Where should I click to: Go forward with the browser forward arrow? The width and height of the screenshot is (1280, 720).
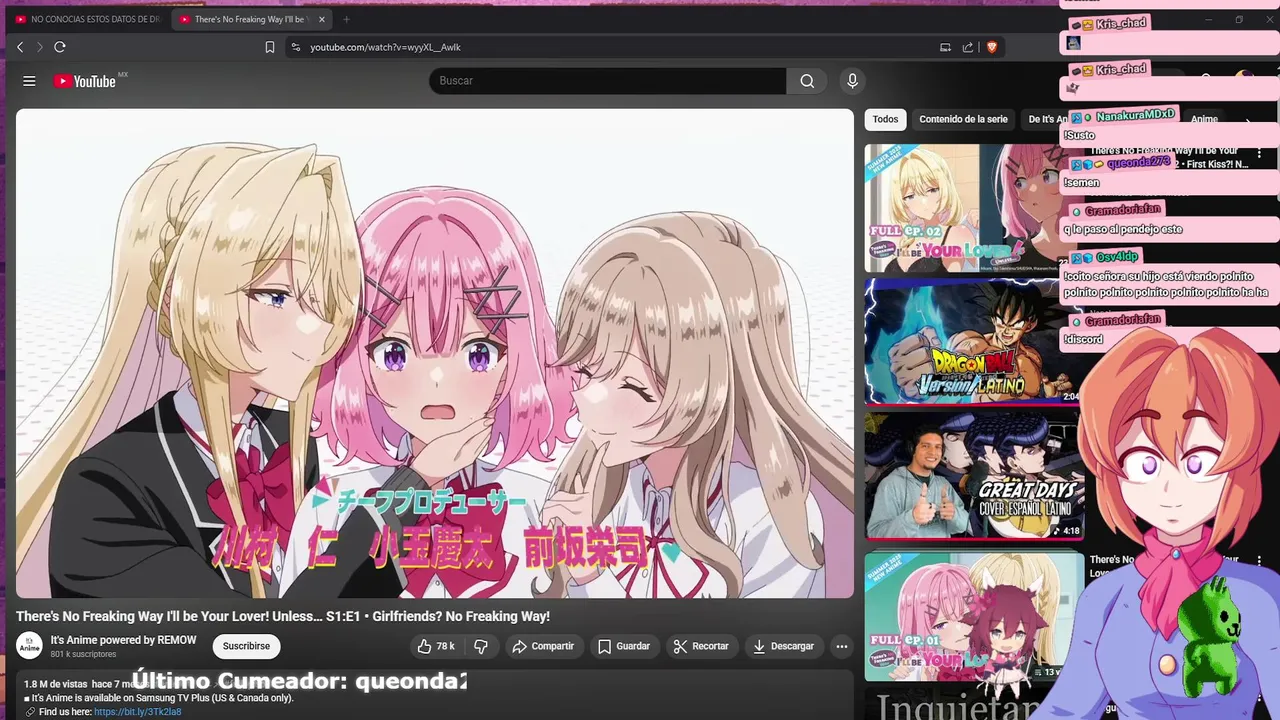pyautogui.click(x=40, y=47)
